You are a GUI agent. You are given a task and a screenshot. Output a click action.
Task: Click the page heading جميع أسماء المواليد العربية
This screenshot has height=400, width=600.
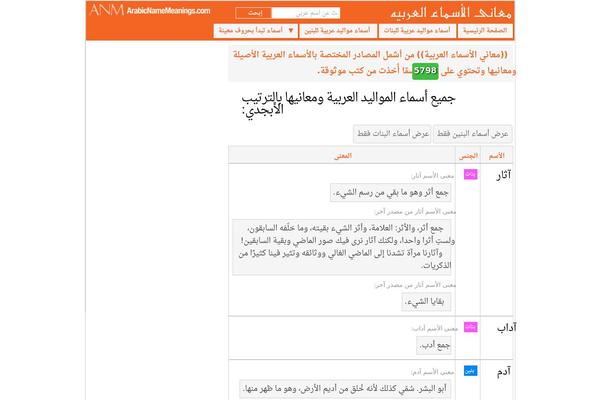(x=348, y=103)
